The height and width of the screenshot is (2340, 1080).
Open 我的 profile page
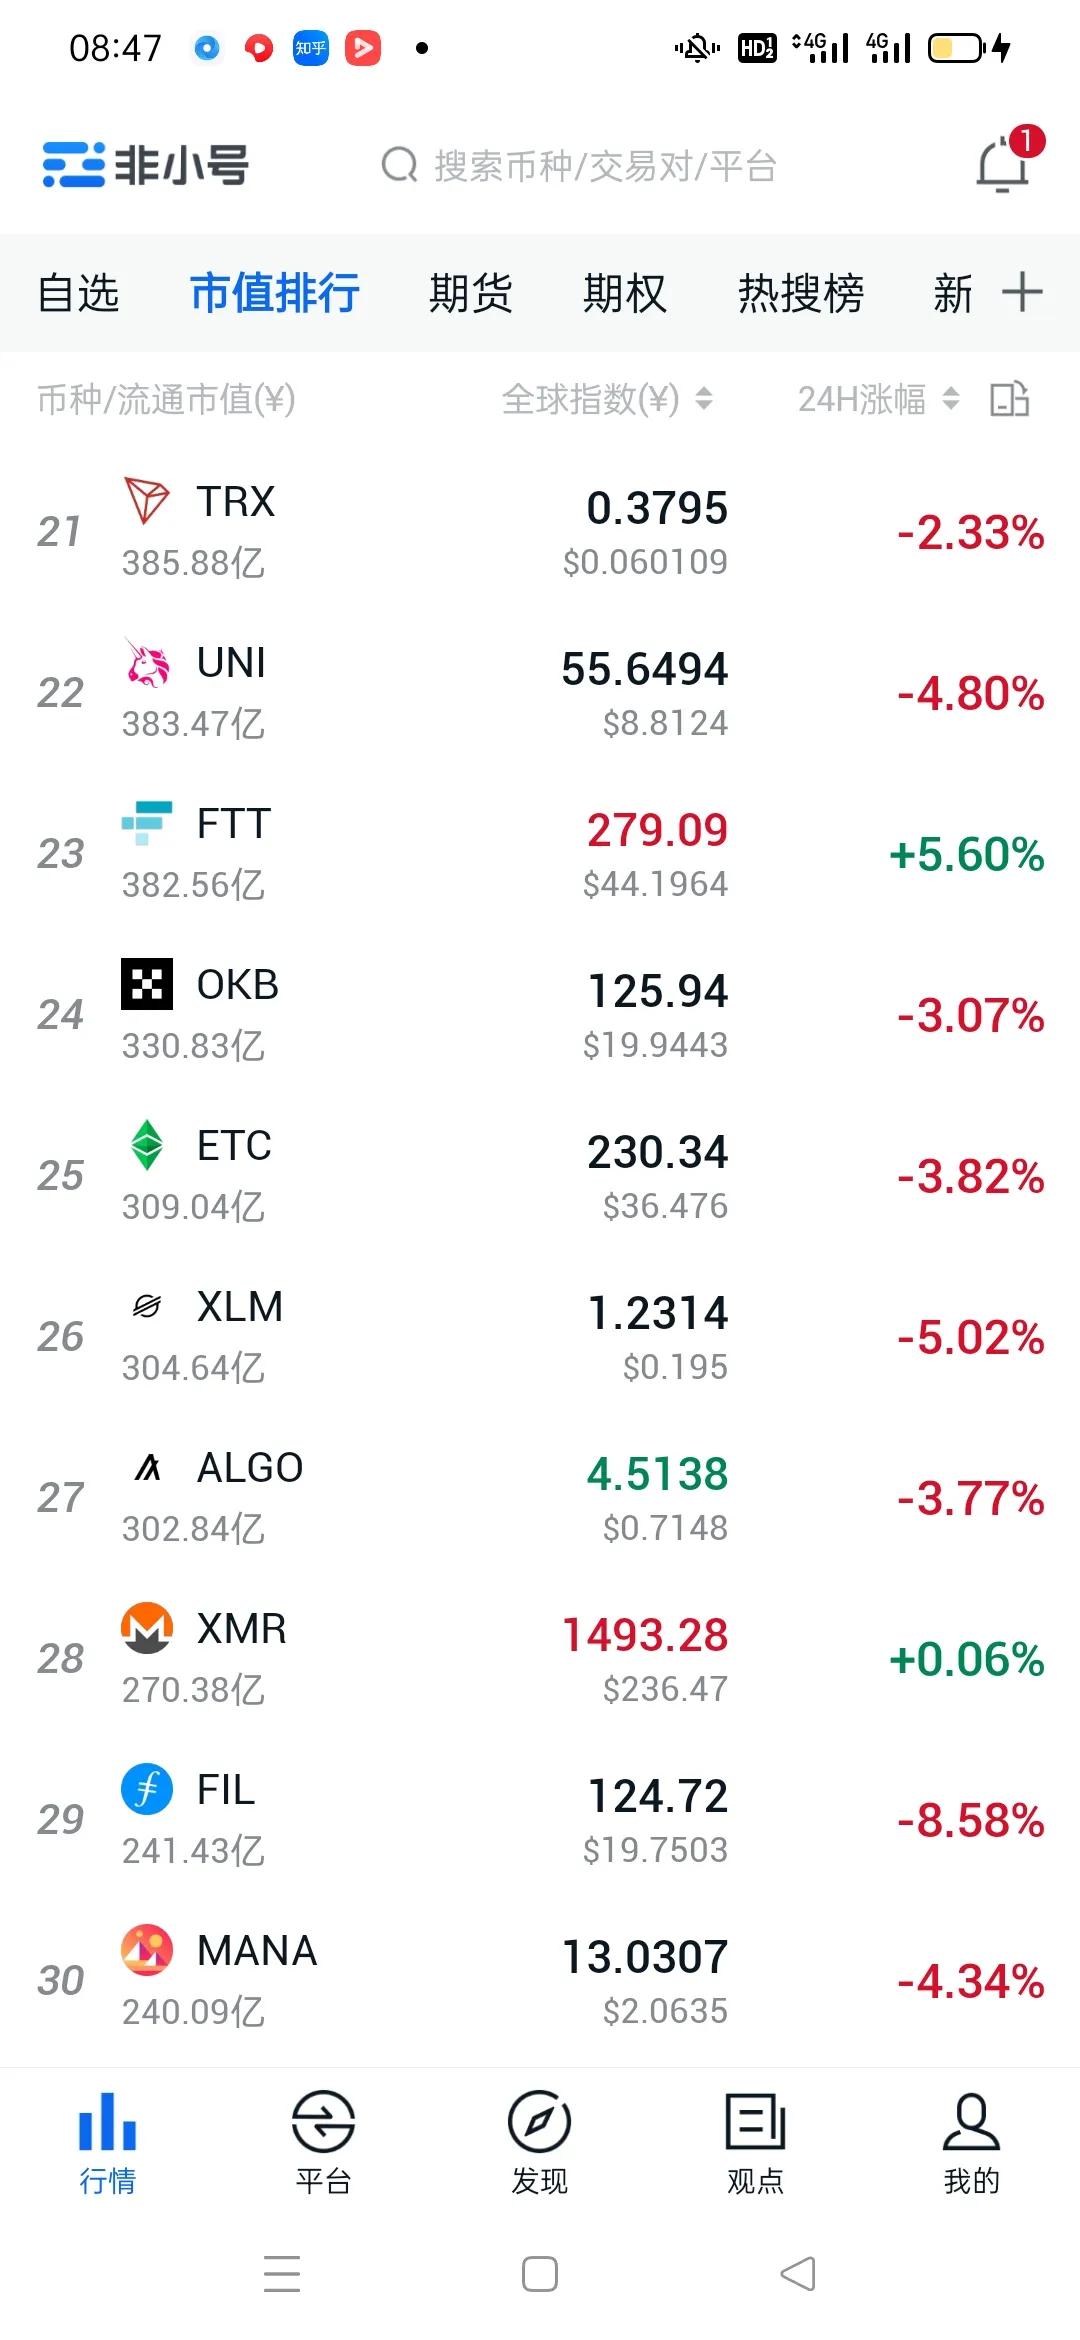tap(971, 2142)
